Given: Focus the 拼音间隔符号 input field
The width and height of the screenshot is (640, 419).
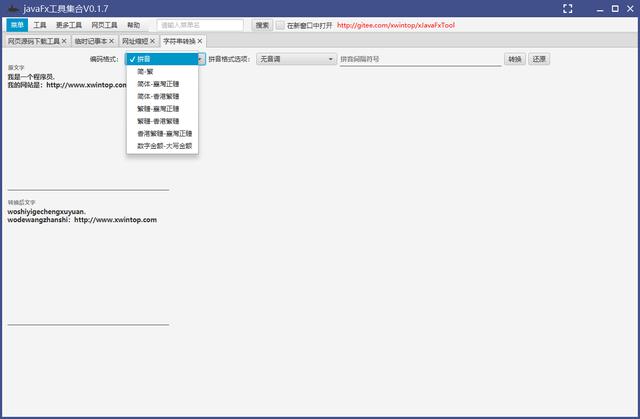Looking at the screenshot, I should 420,60.
